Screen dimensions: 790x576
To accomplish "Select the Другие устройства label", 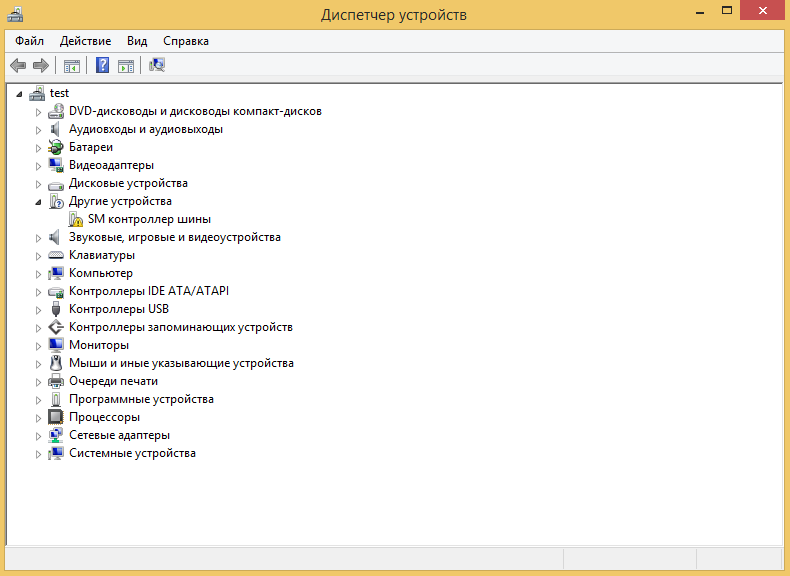I will 120,201.
